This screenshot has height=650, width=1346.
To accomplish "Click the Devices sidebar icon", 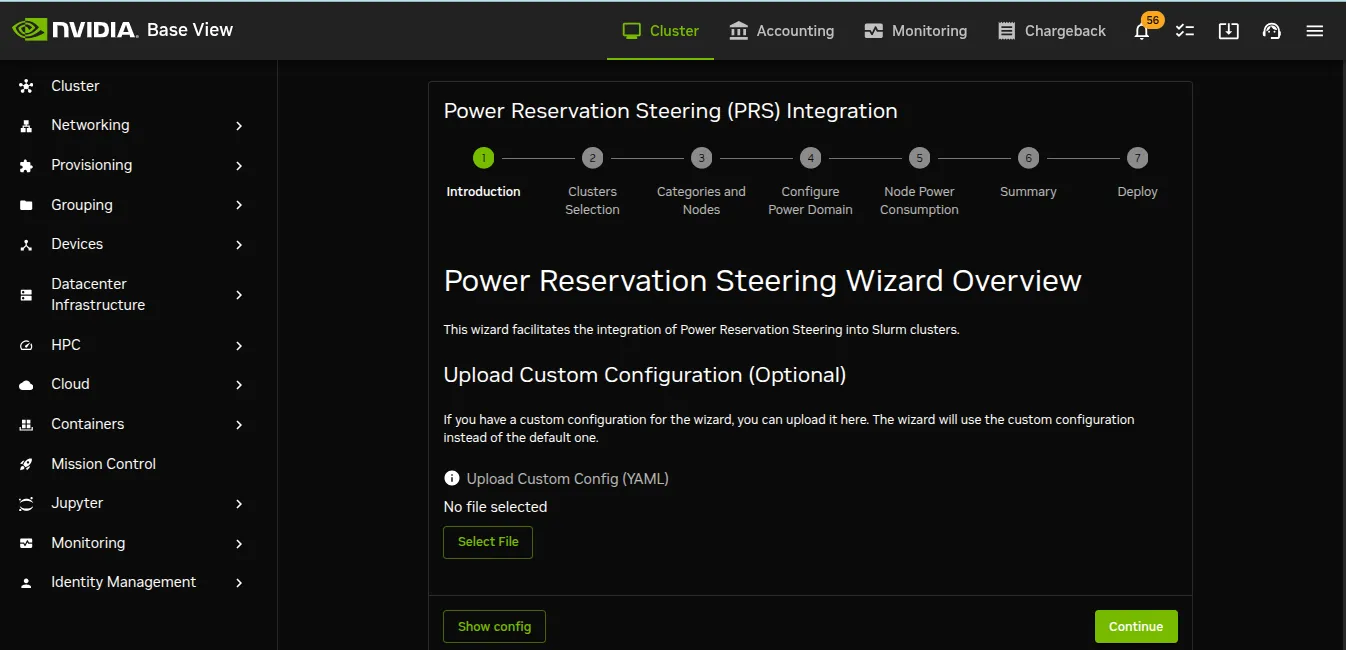I will point(27,245).
